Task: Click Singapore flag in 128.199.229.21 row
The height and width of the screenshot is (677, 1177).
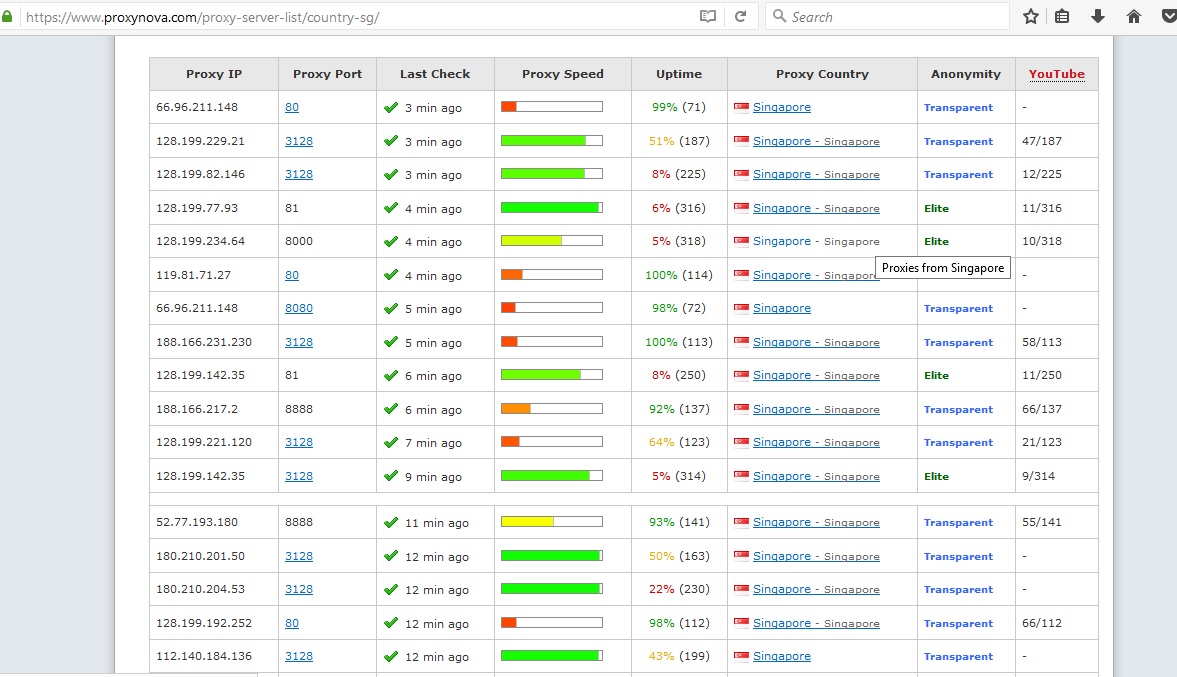Action: pyautogui.click(x=742, y=140)
